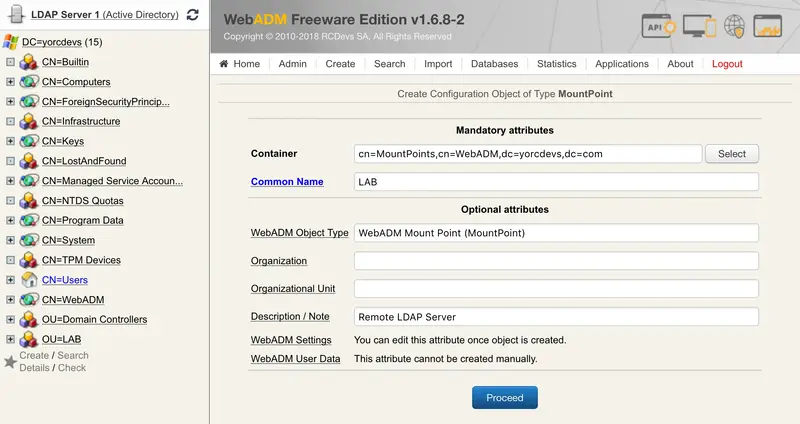Click the Check link under the tree
The image size is (800, 424).
coord(72,367)
